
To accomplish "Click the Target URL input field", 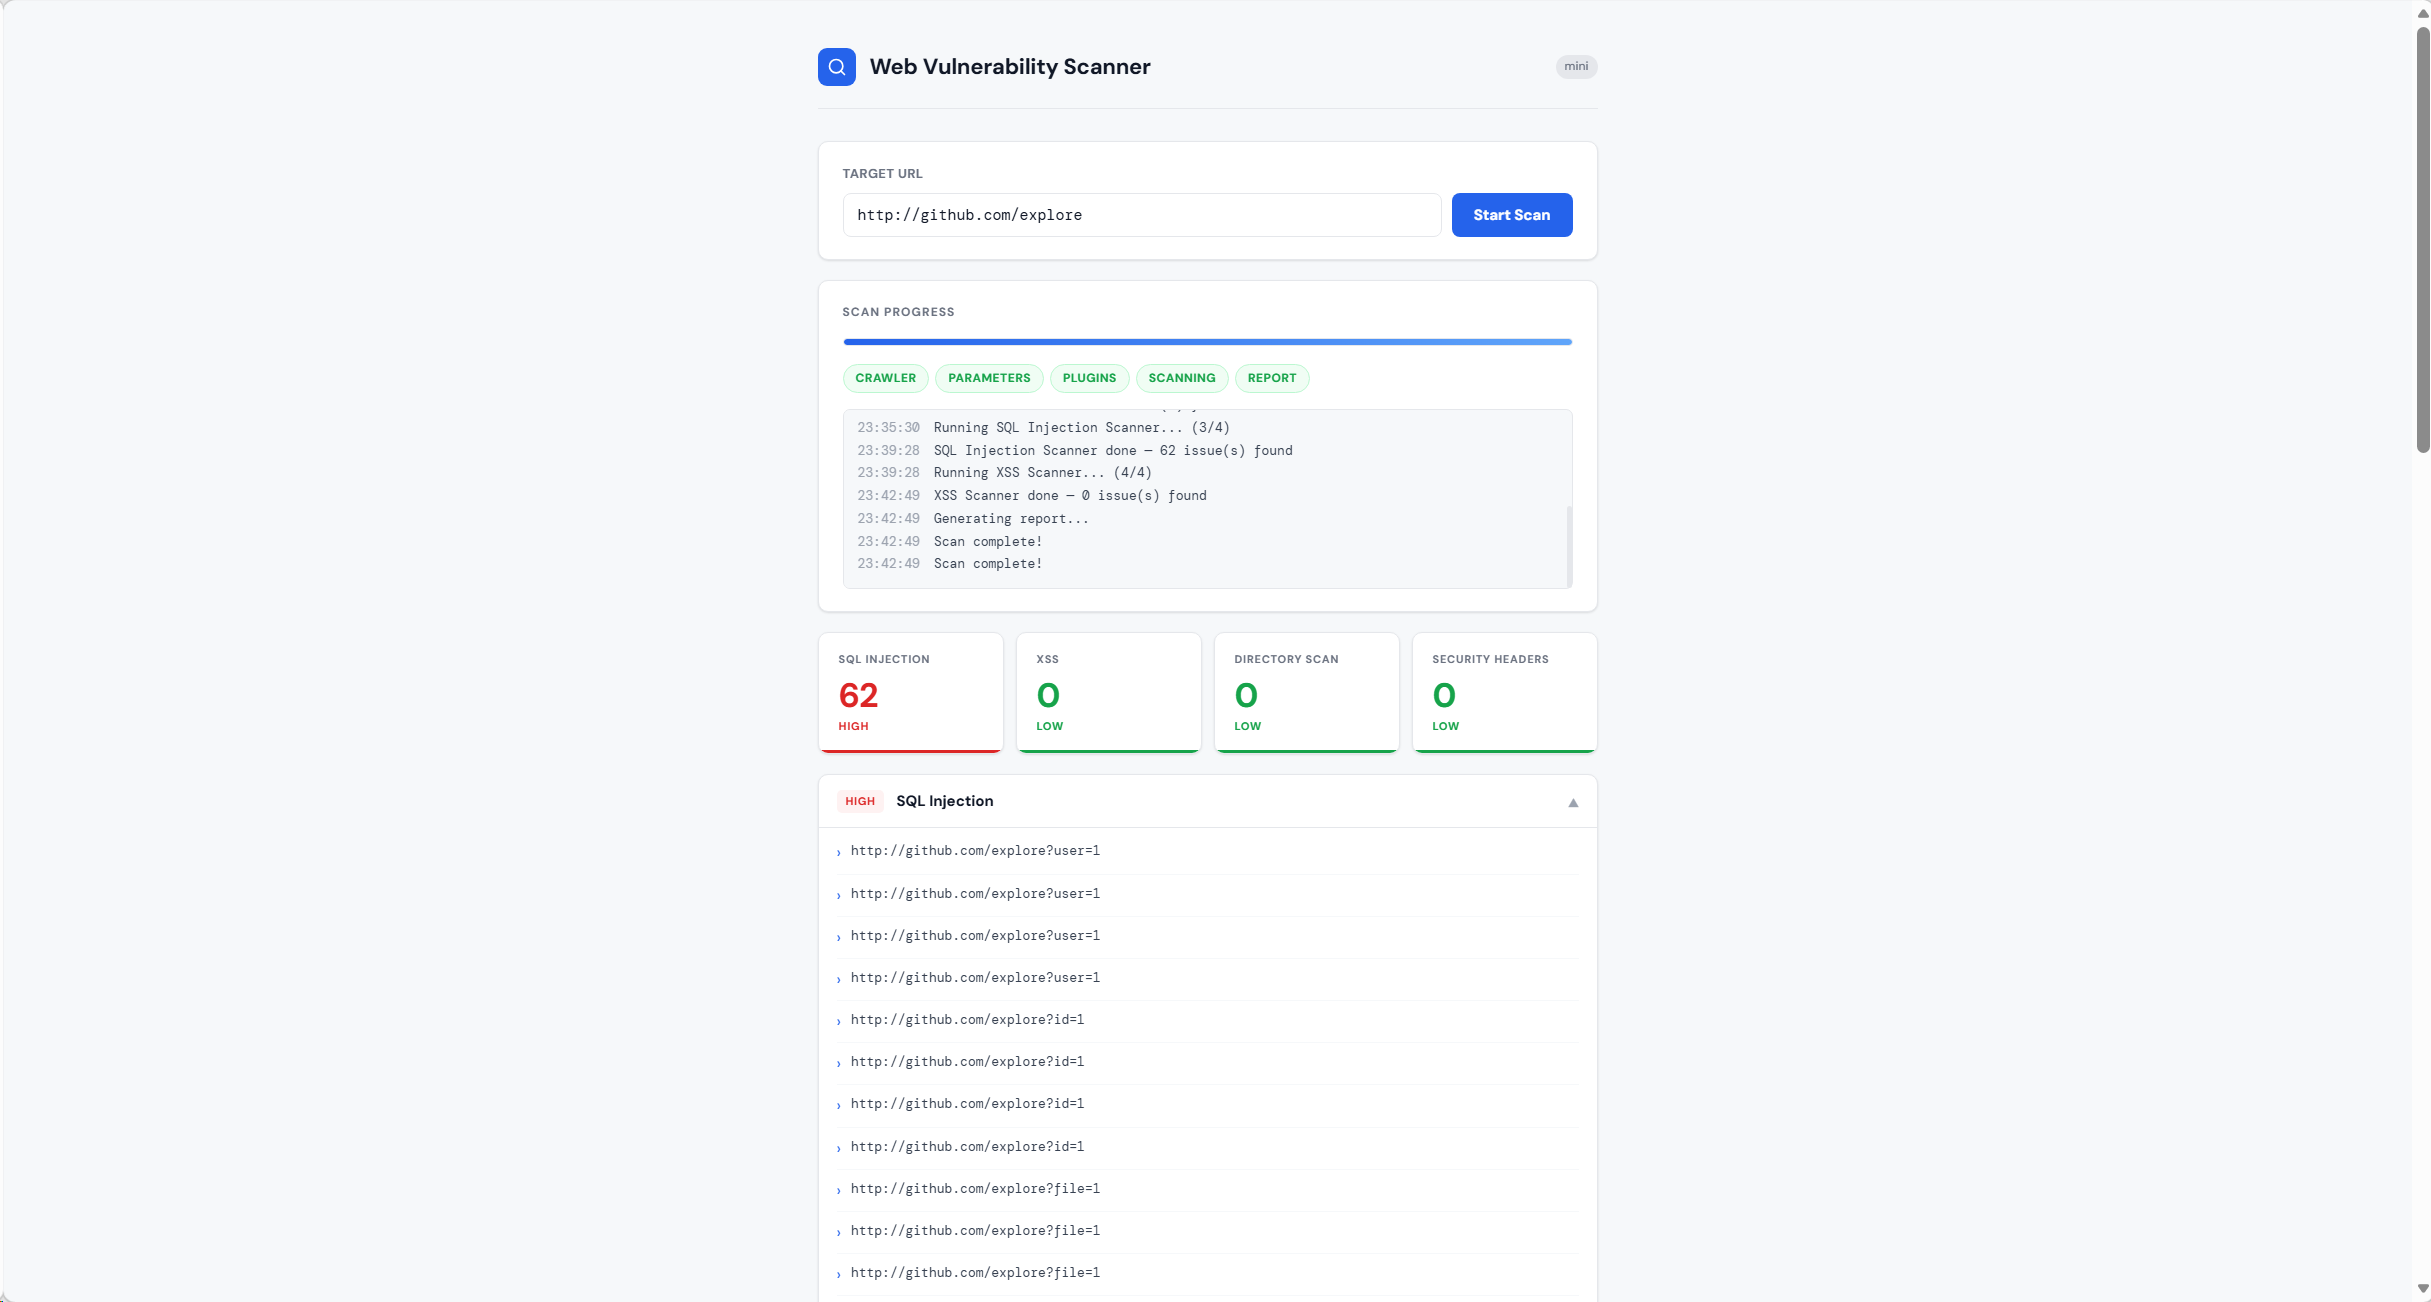I will click(x=1140, y=215).
